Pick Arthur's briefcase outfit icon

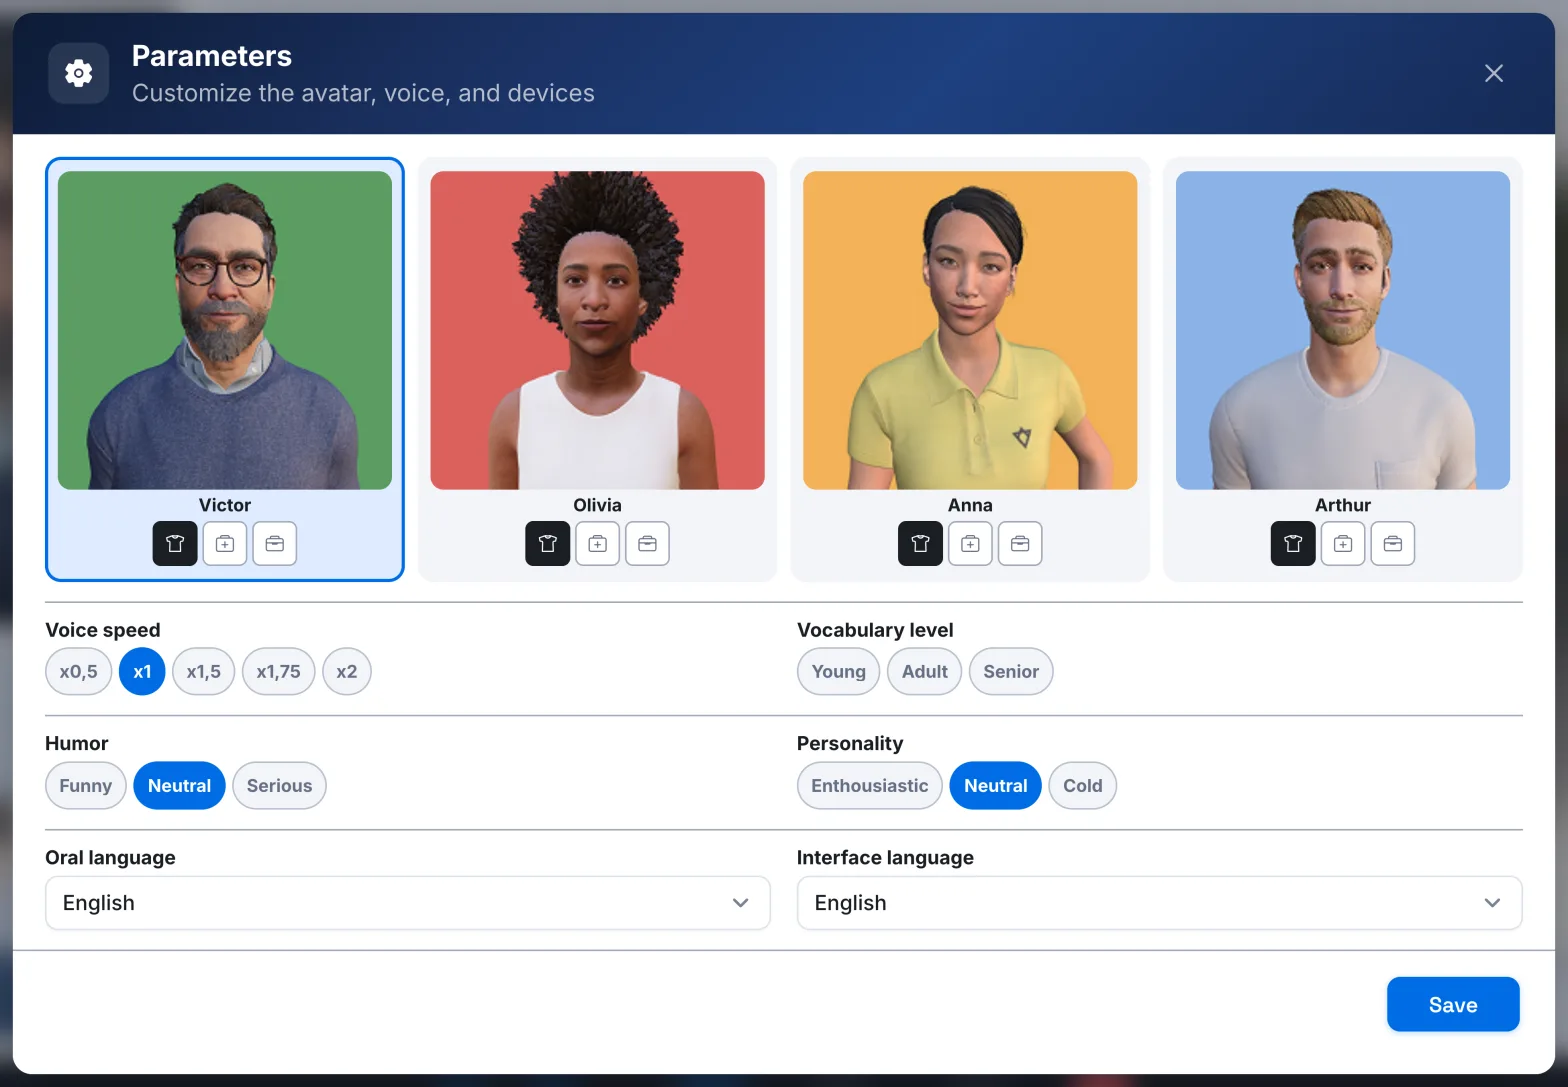pyautogui.click(x=1393, y=544)
